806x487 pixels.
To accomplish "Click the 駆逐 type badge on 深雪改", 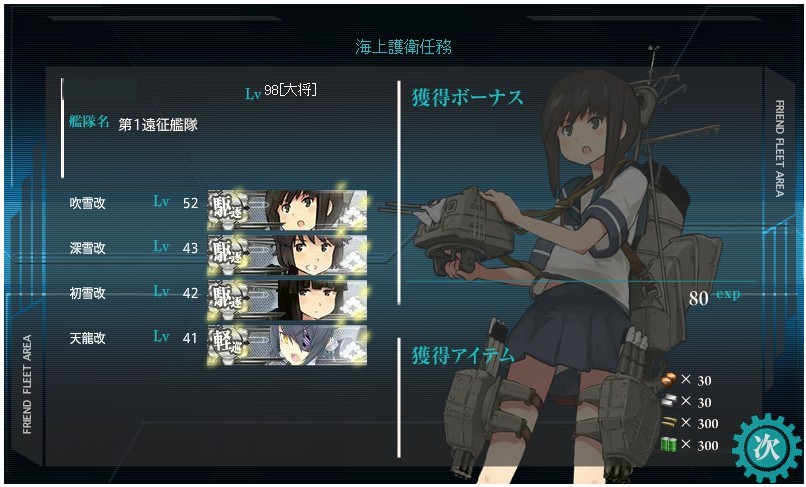I will tap(228, 254).
